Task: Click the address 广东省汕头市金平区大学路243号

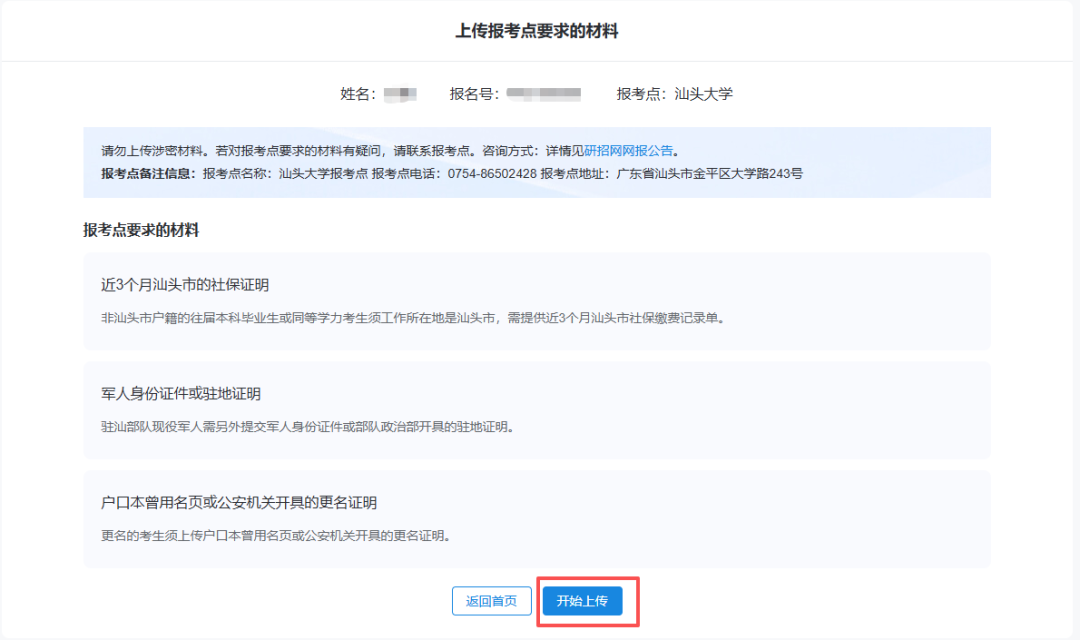Action: coord(709,174)
